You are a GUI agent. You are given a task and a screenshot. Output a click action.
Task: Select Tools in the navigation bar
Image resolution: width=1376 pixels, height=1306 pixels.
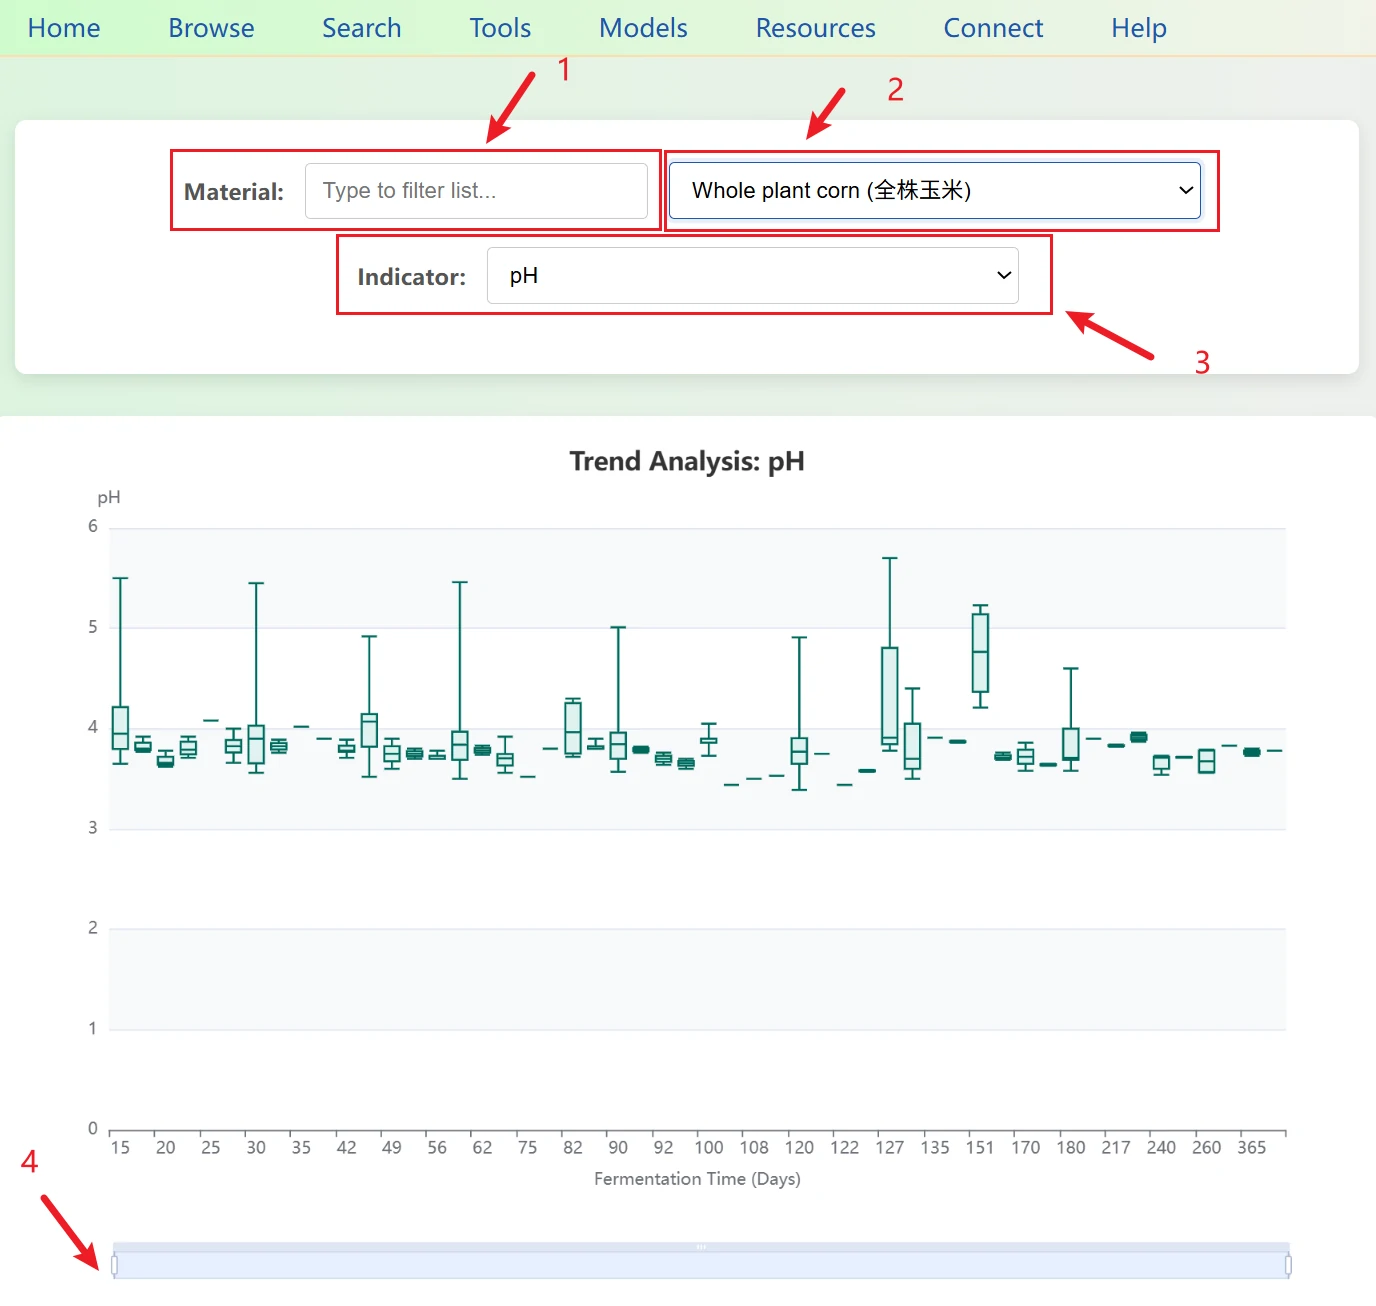click(x=500, y=28)
